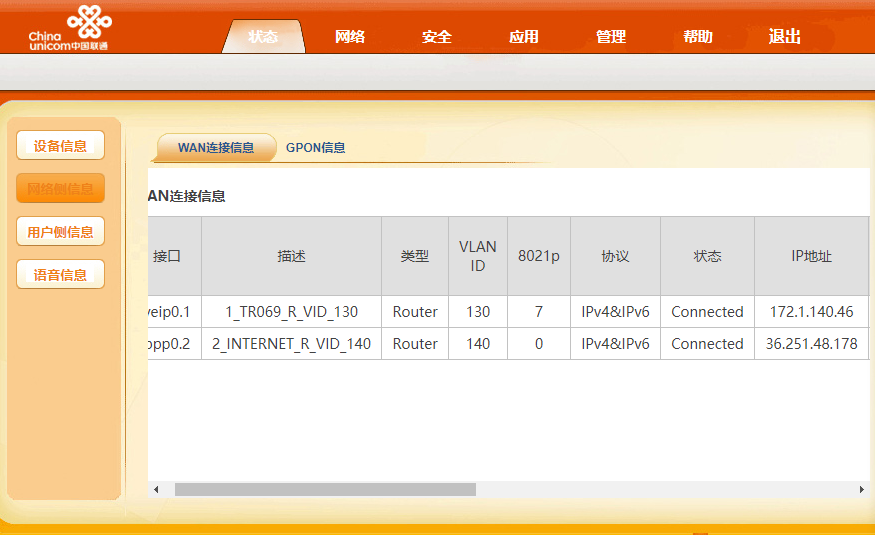Click the China Unicom logo
Screen dimensions: 875x535
[70, 28]
